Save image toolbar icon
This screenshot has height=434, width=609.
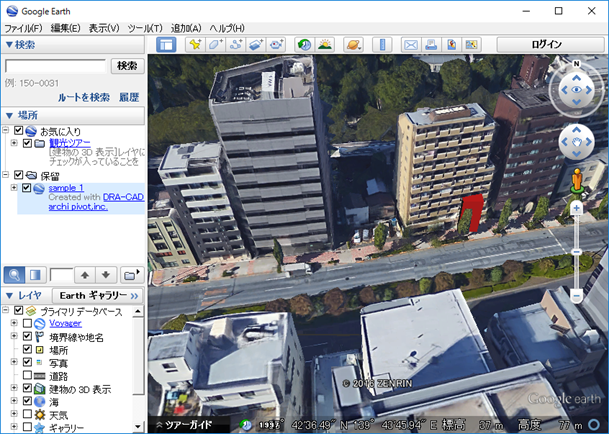click(451, 45)
